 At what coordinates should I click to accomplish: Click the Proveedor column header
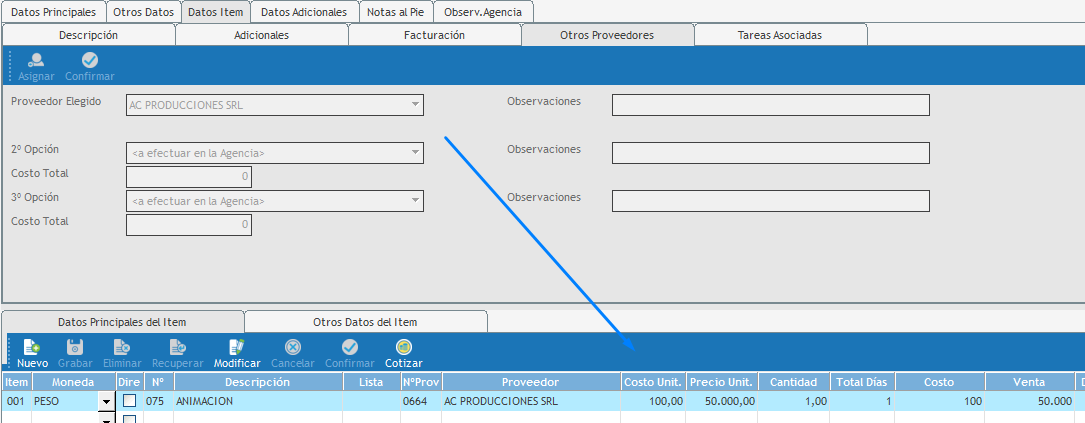pyautogui.click(x=530, y=382)
